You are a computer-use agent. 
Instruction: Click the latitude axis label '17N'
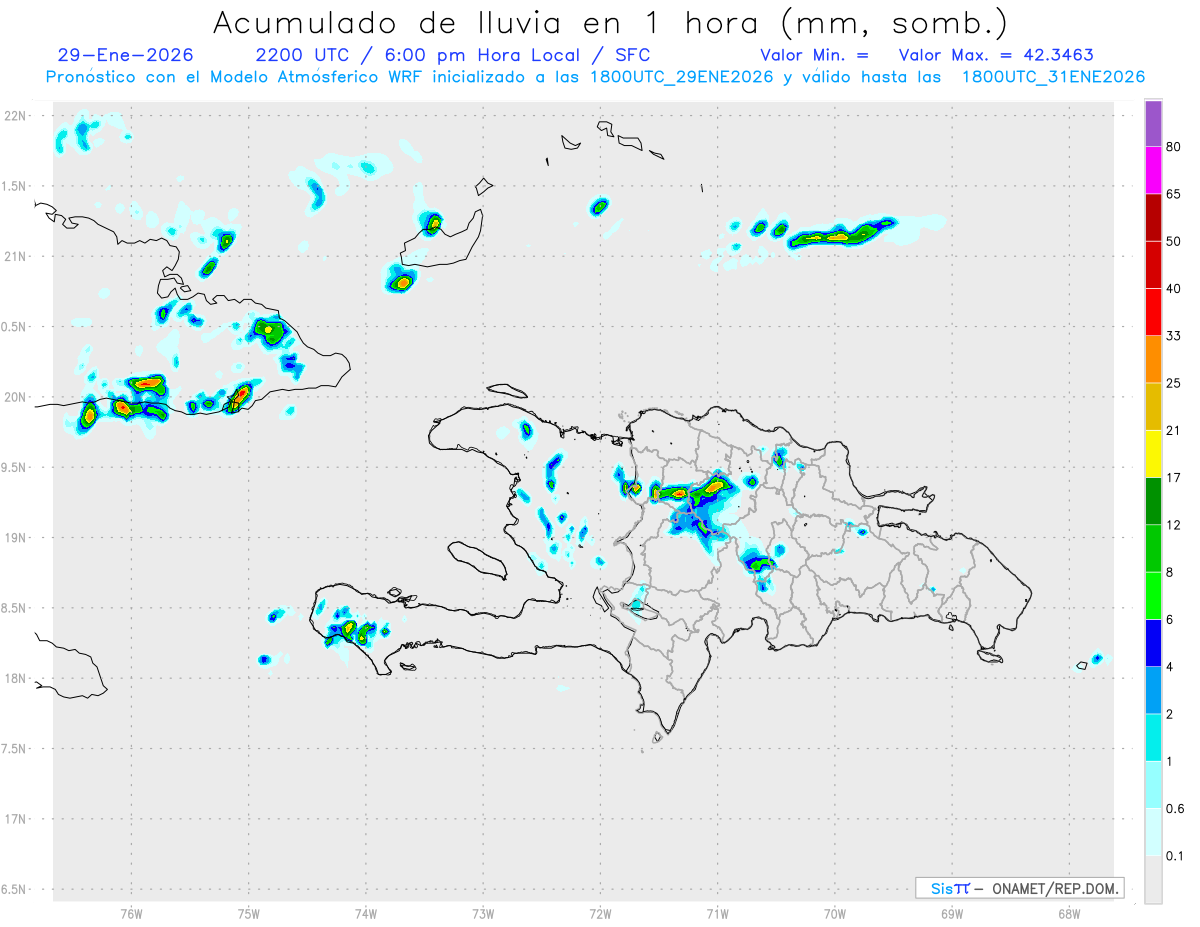(17, 819)
